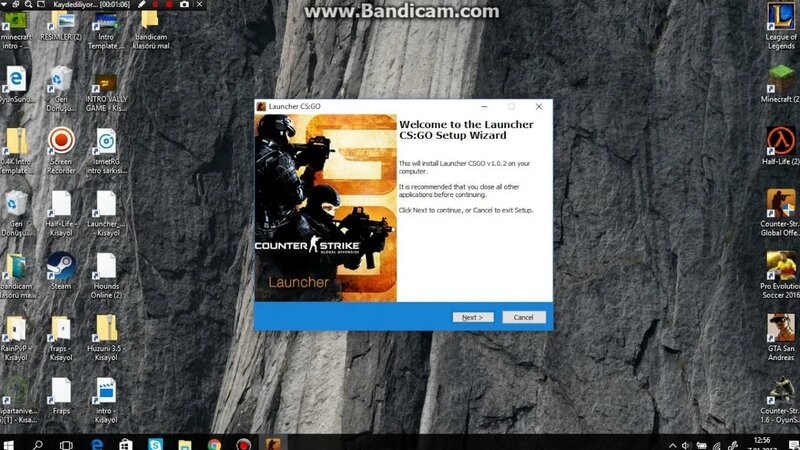Open taskbar search
The width and height of the screenshot is (800, 450).
pos(37,444)
